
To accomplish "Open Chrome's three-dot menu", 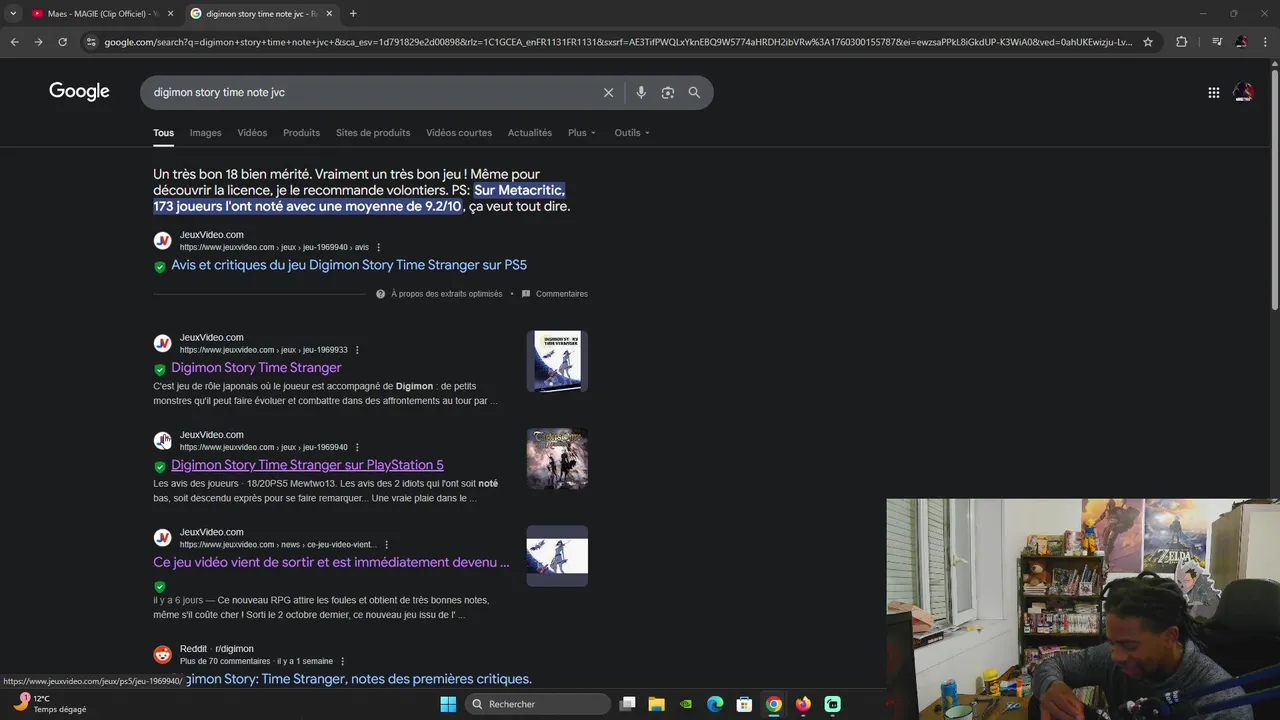I will point(1266,42).
